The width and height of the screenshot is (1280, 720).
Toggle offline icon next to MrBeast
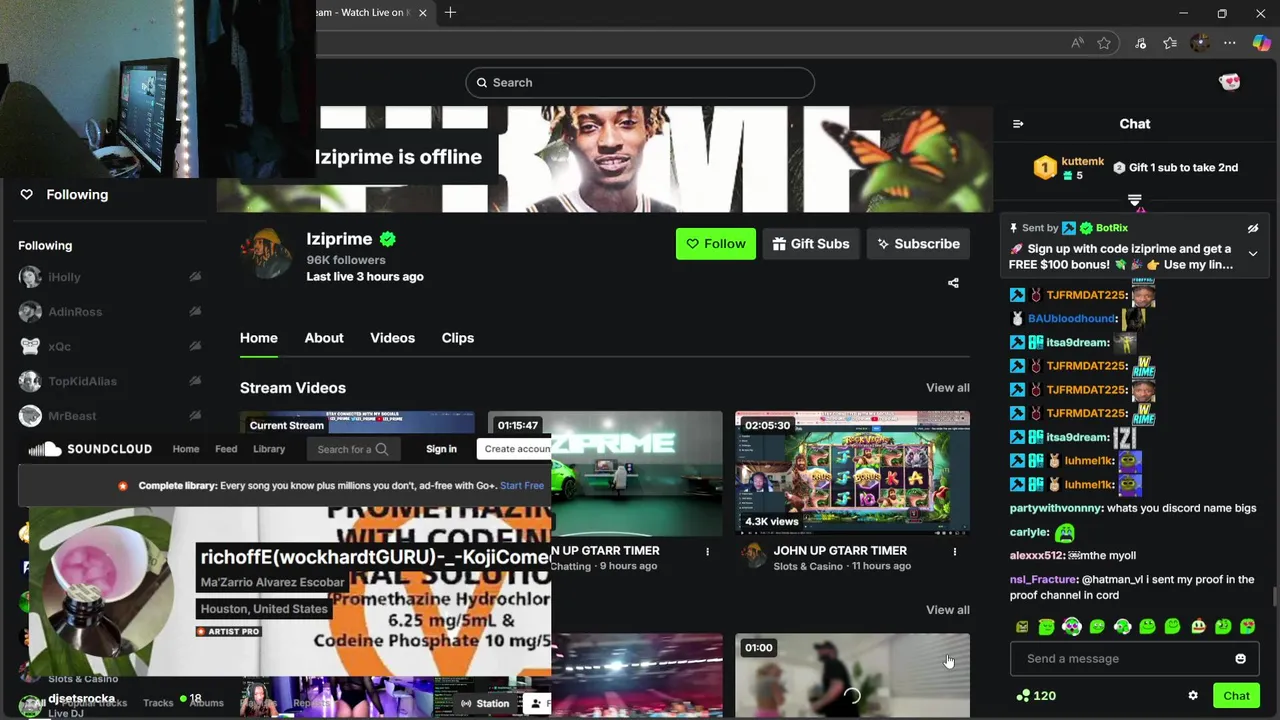[x=195, y=416]
